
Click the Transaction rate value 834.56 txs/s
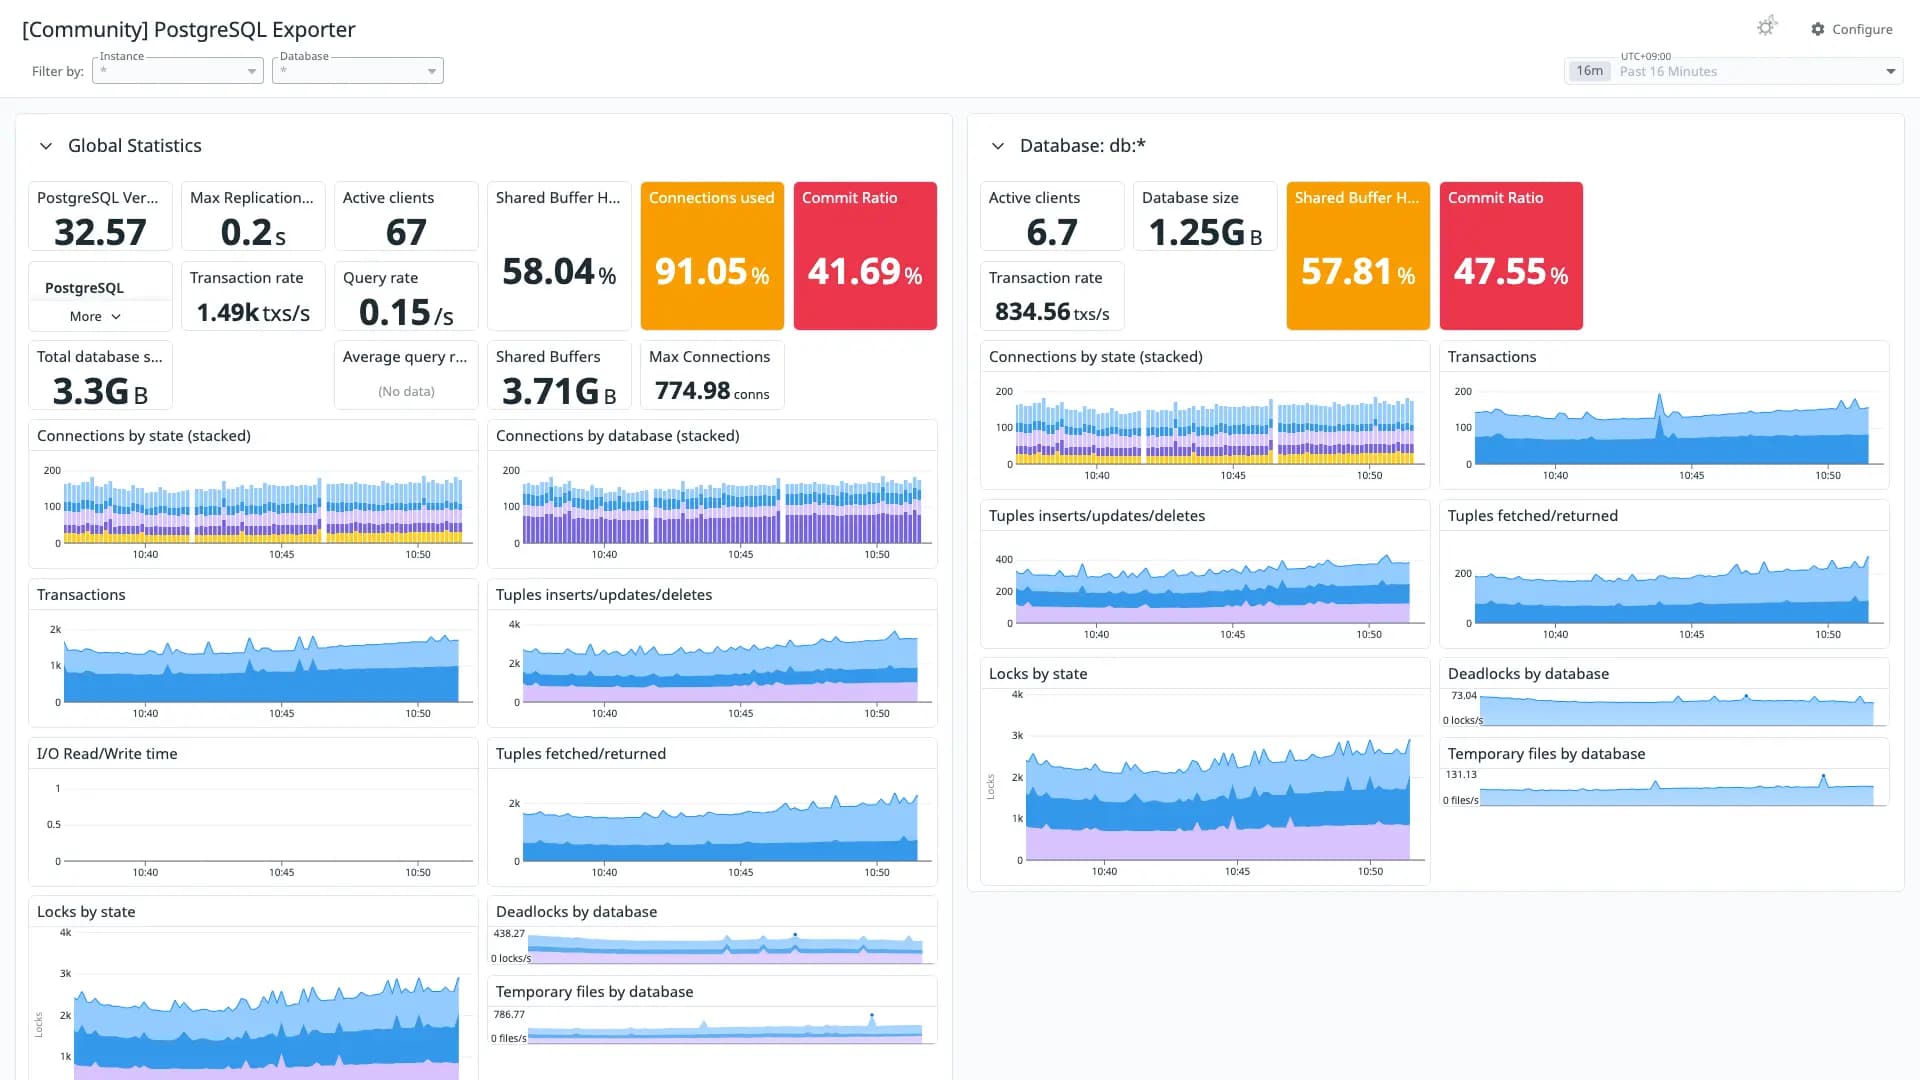pyautogui.click(x=1052, y=312)
